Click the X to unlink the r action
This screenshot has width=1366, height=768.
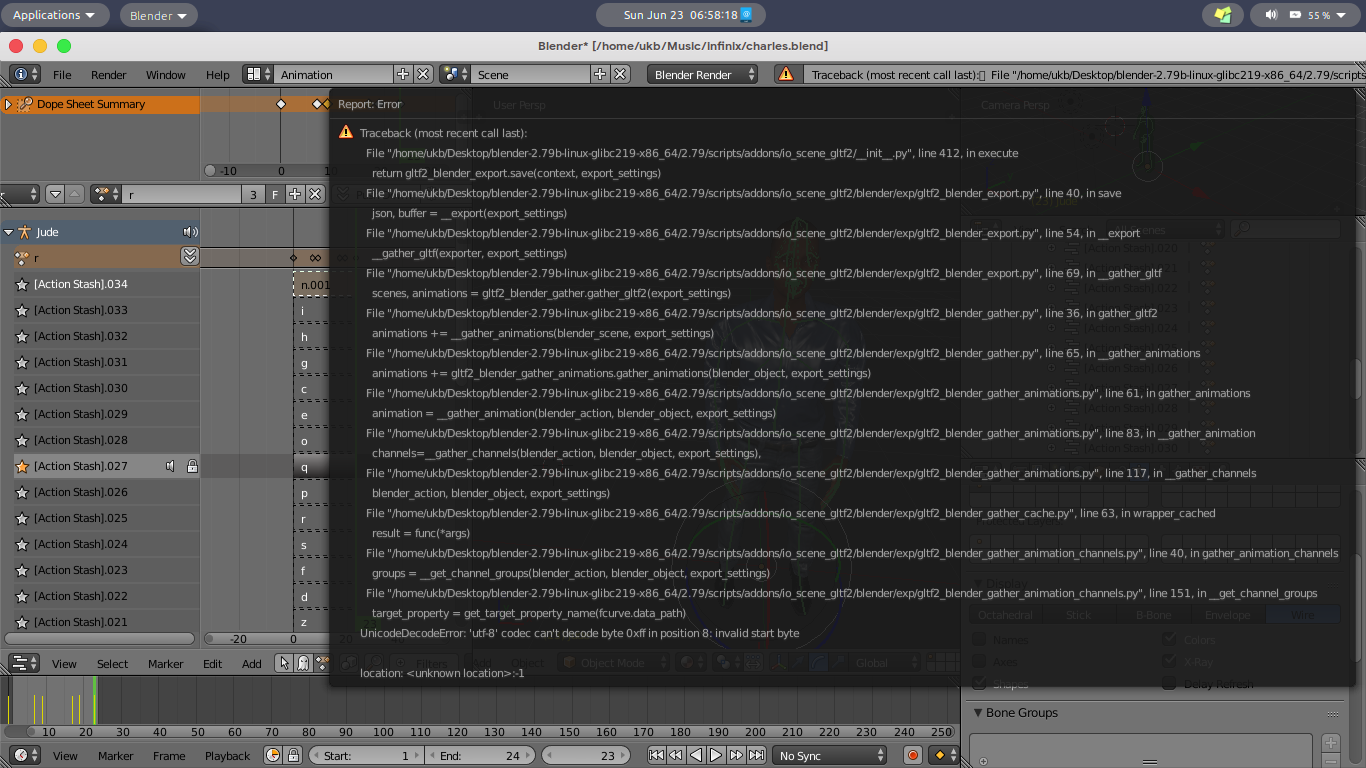pyautogui.click(x=316, y=193)
